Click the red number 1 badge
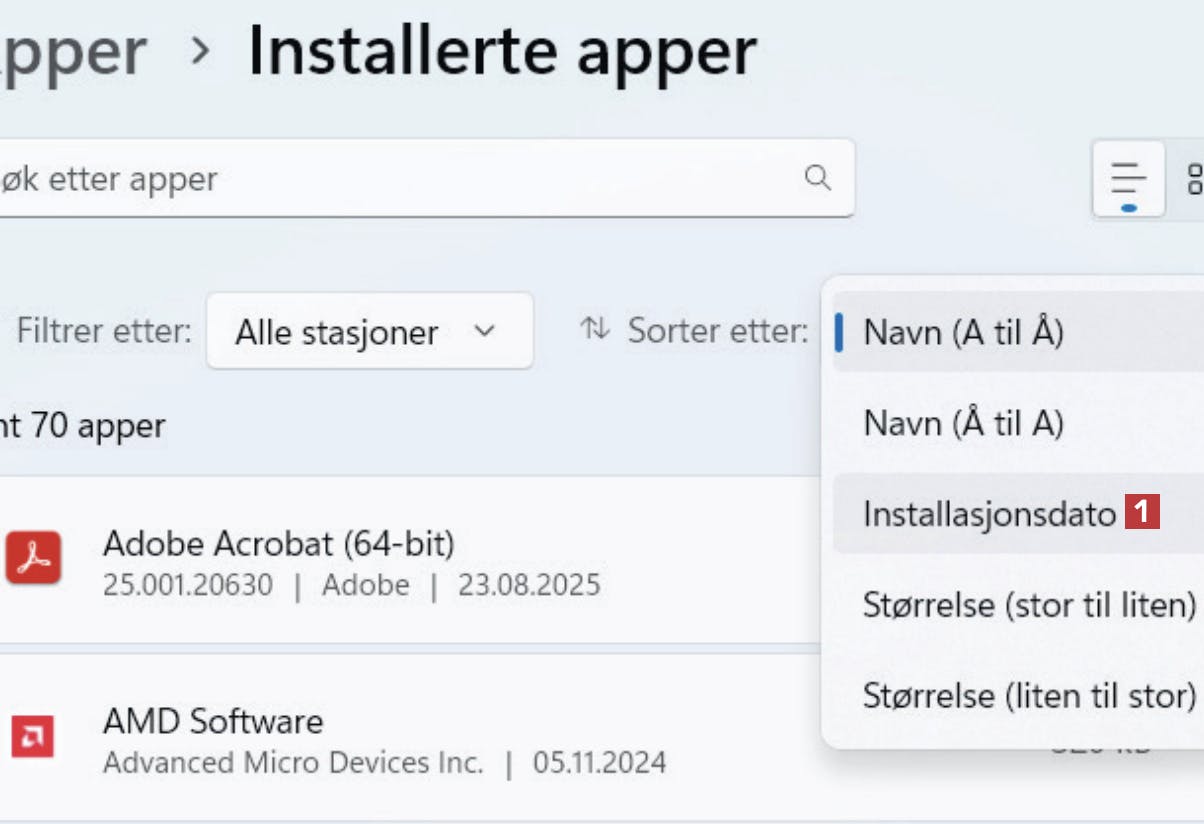Screen dimensions: 1204x824 pos(1142,513)
